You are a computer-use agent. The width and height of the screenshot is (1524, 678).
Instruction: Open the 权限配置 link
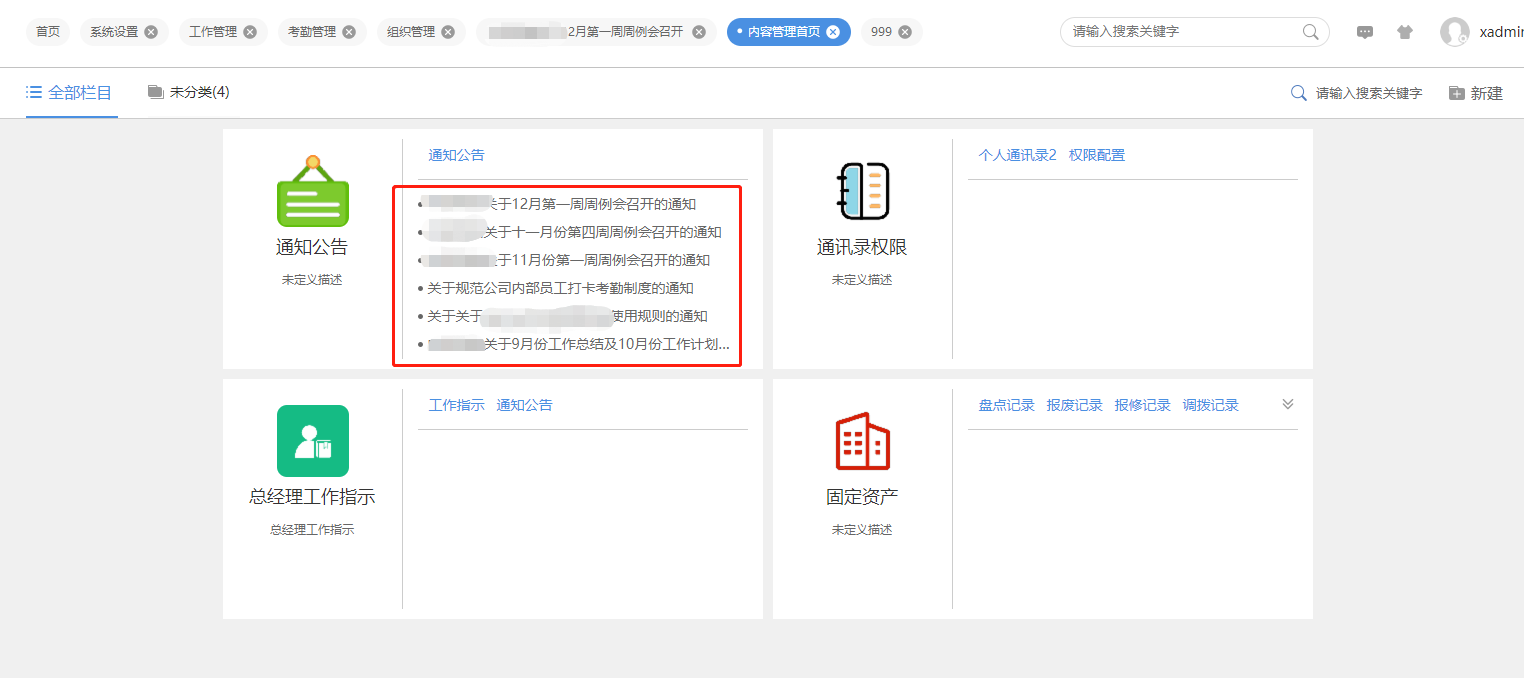(1096, 155)
